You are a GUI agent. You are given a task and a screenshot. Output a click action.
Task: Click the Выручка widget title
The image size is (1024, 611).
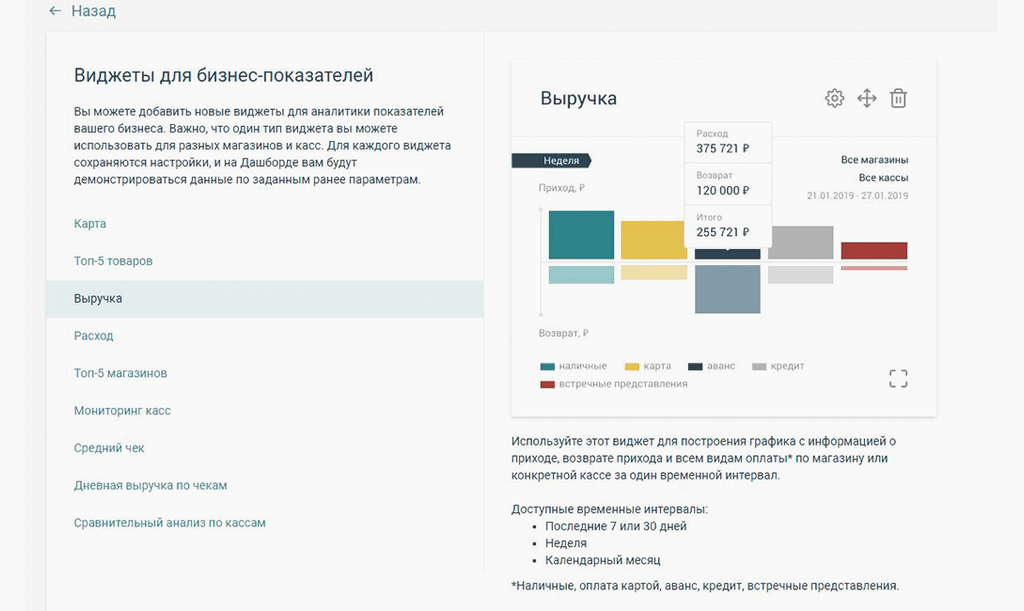click(x=579, y=99)
